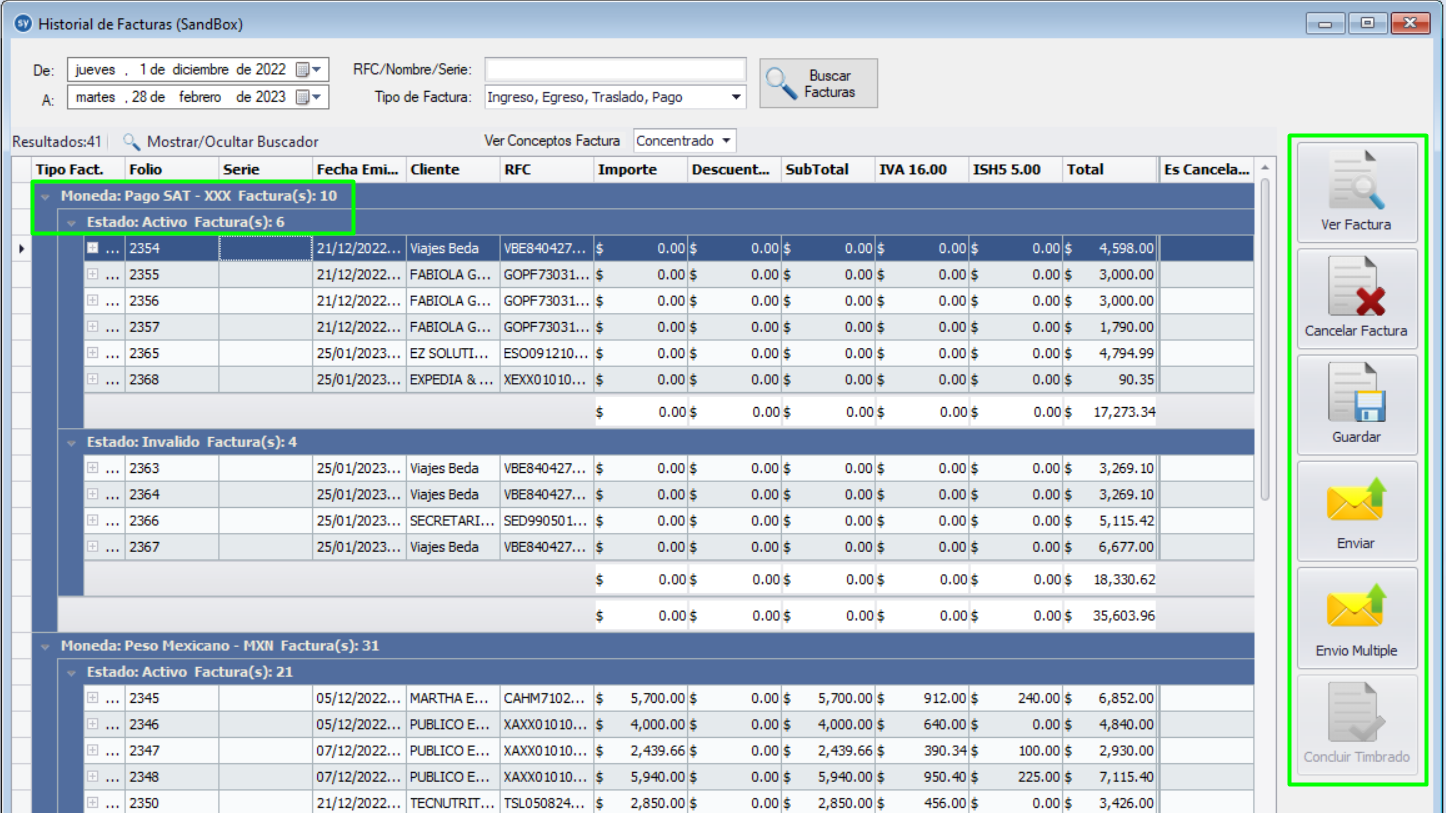Collapse the Estado: Invalido Factura(s): 4 group

pos(71,442)
